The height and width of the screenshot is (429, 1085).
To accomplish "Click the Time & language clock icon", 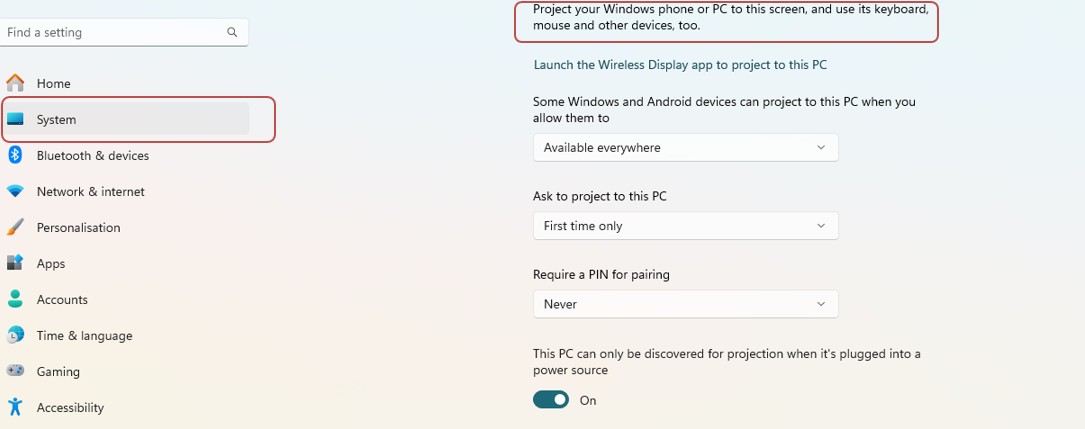I will pos(15,335).
